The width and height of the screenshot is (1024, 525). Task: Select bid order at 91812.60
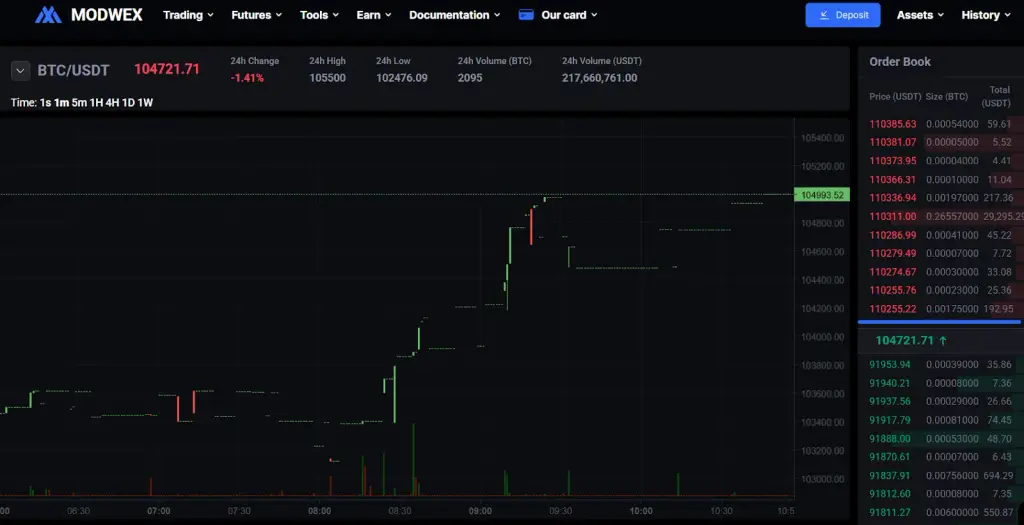tap(941, 494)
